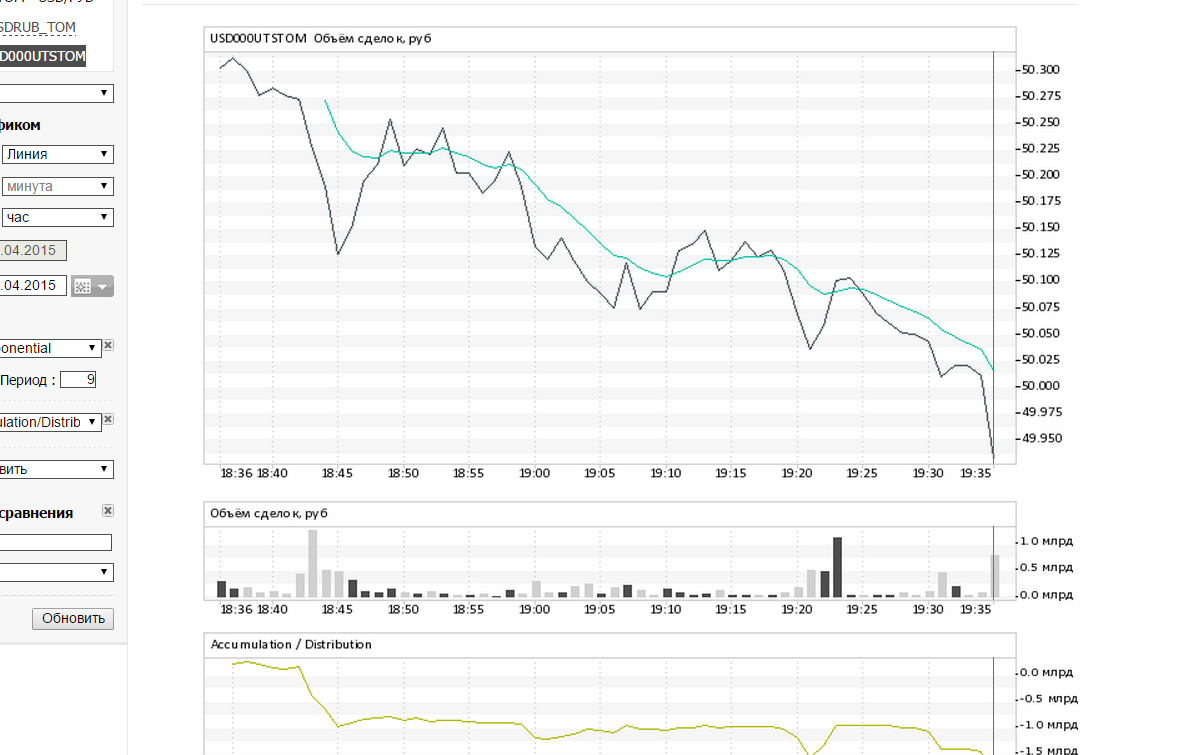Click the 49.950 price axis label
The height and width of the screenshot is (755, 1179).
click(1042, 438)
